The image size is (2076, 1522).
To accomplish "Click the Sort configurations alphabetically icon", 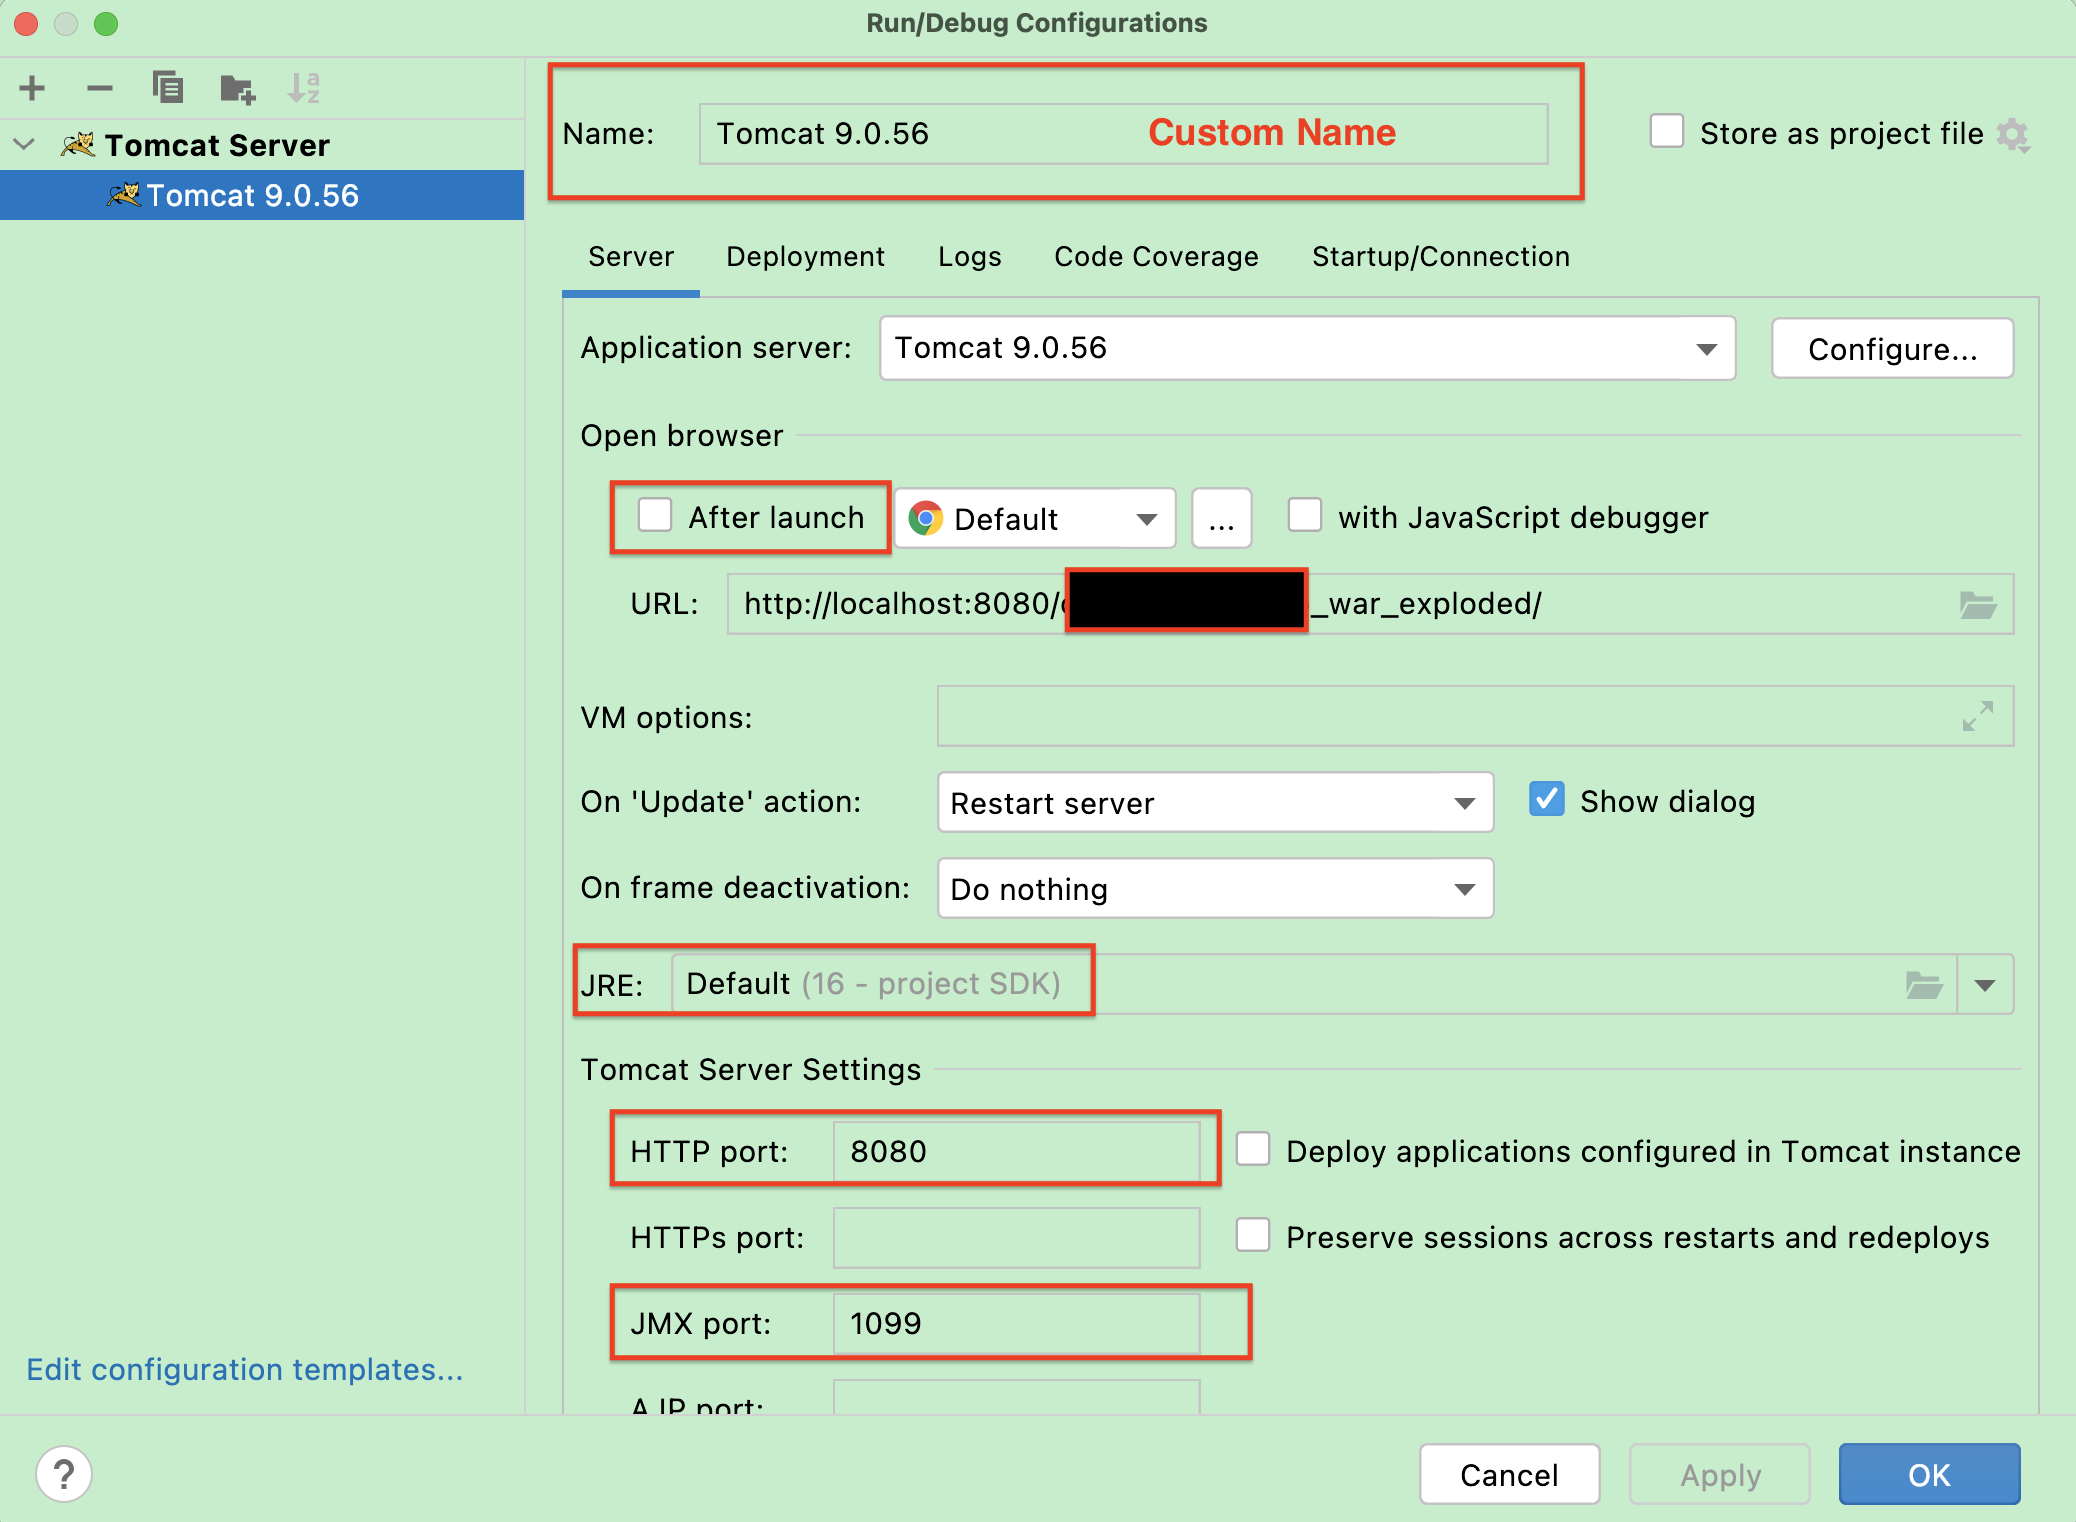I will 304,88.
